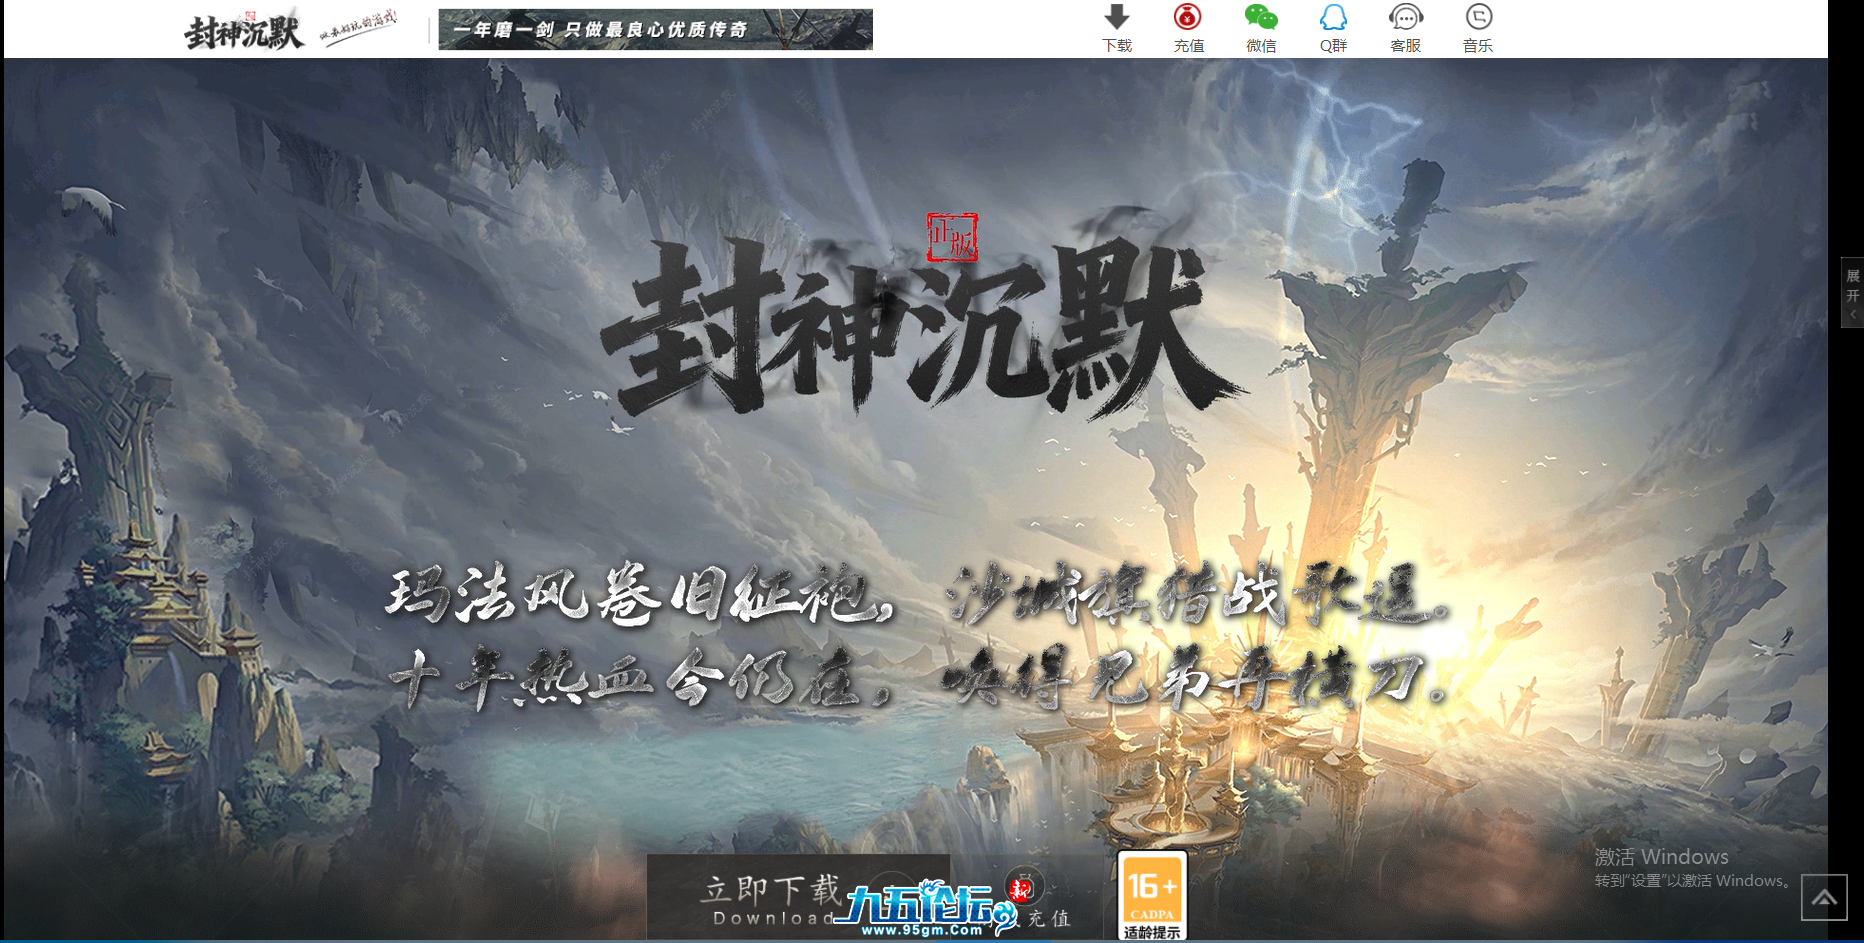
Task: Open the 一年磨一剑 banner in header
Action: [x=655, y=30]
